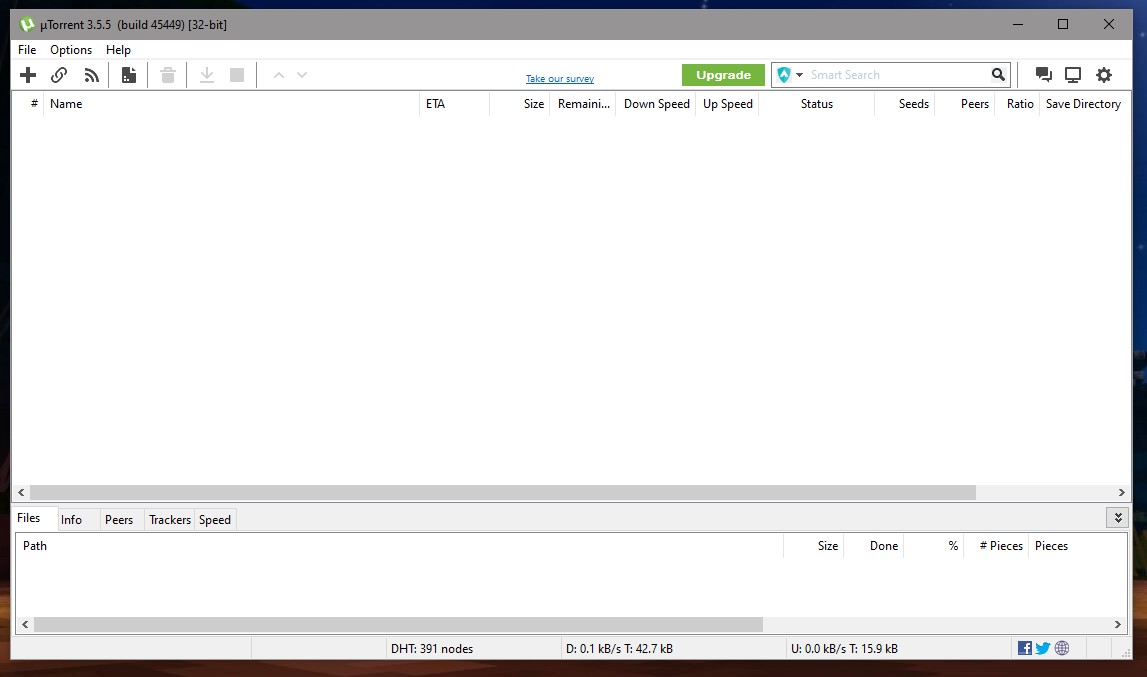The image size is (1147, 677).
Task: Click the green Upgrade button
Action: point(723,75)
